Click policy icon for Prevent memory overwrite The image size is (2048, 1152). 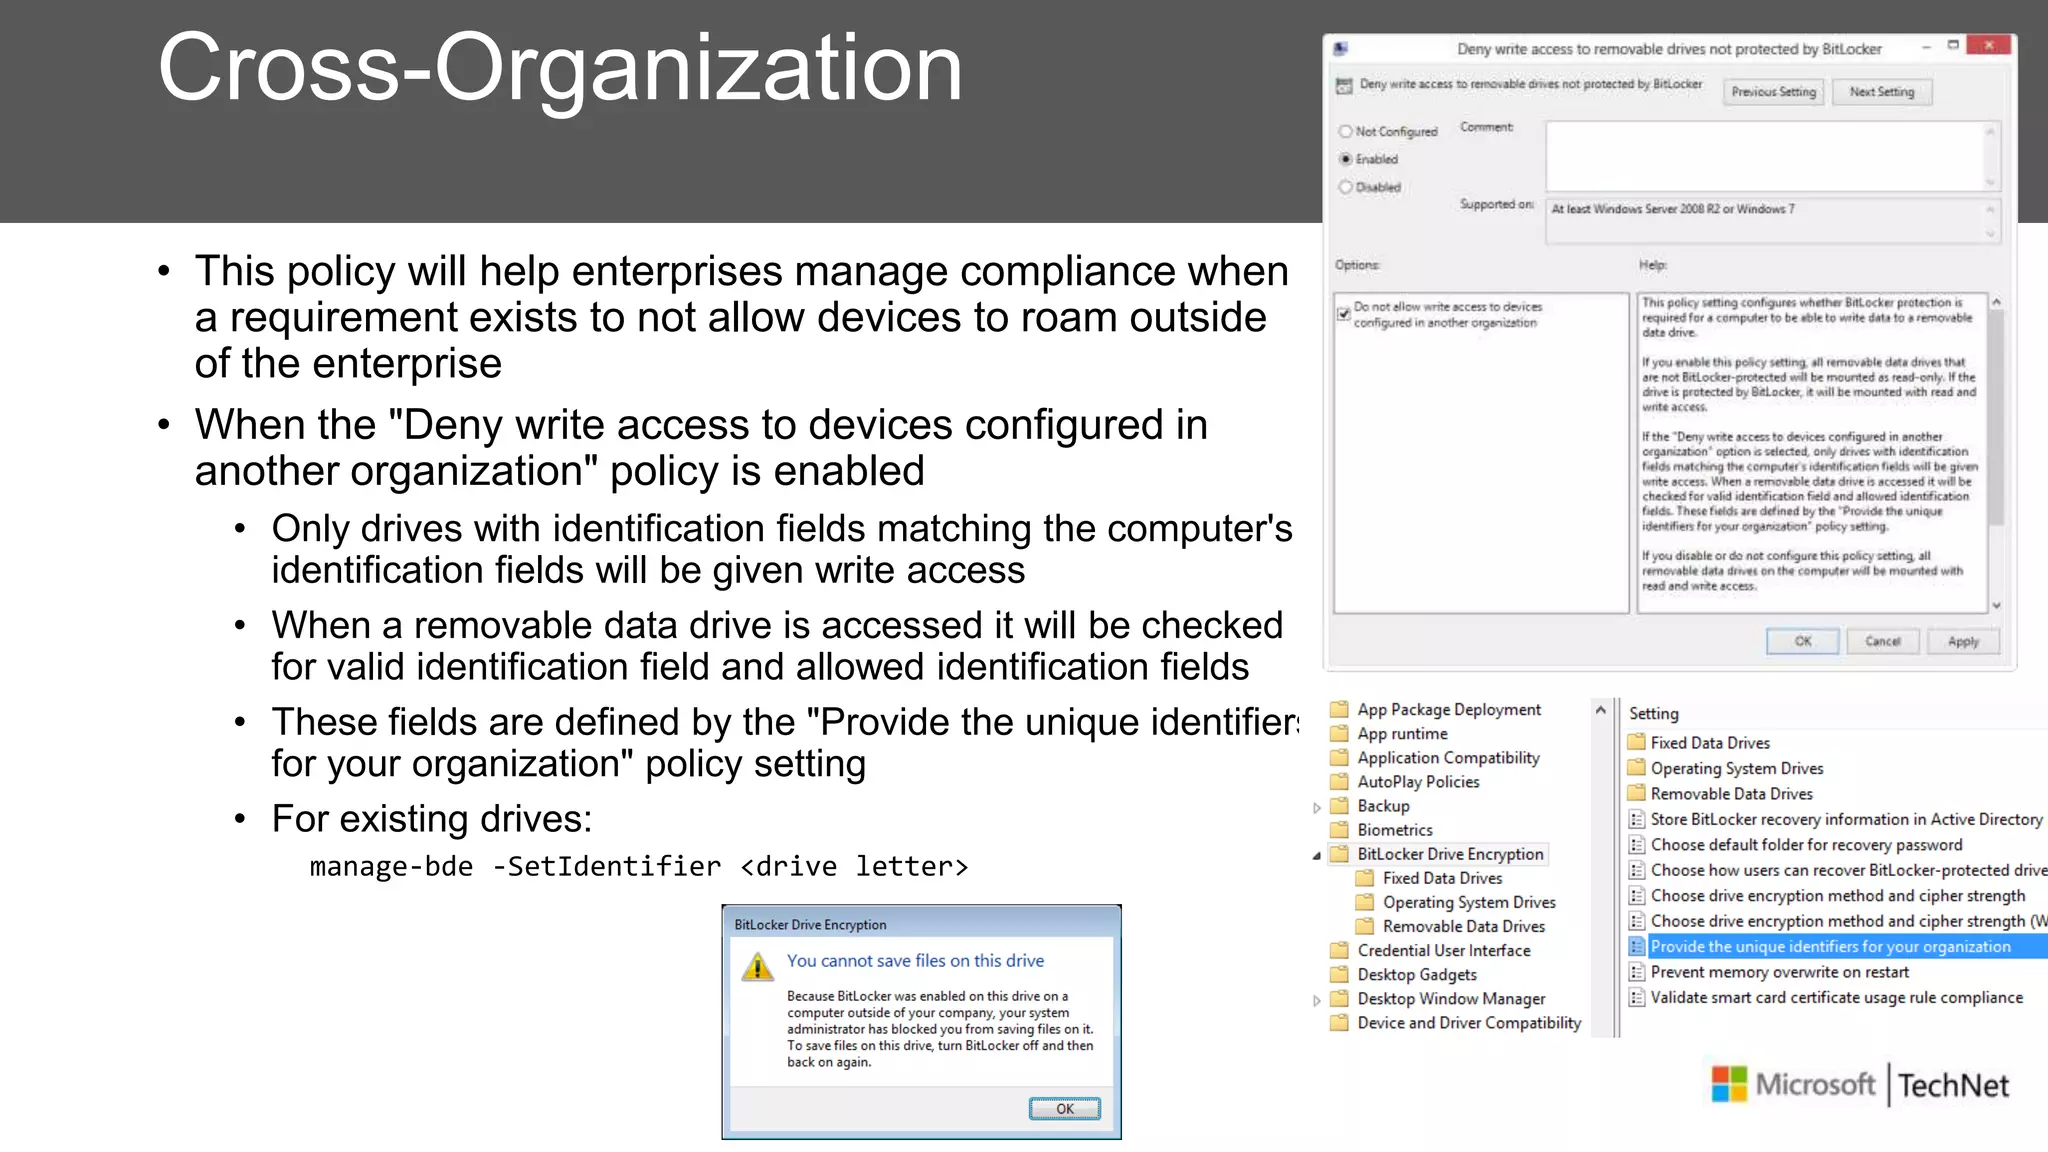click(1637, 972)
